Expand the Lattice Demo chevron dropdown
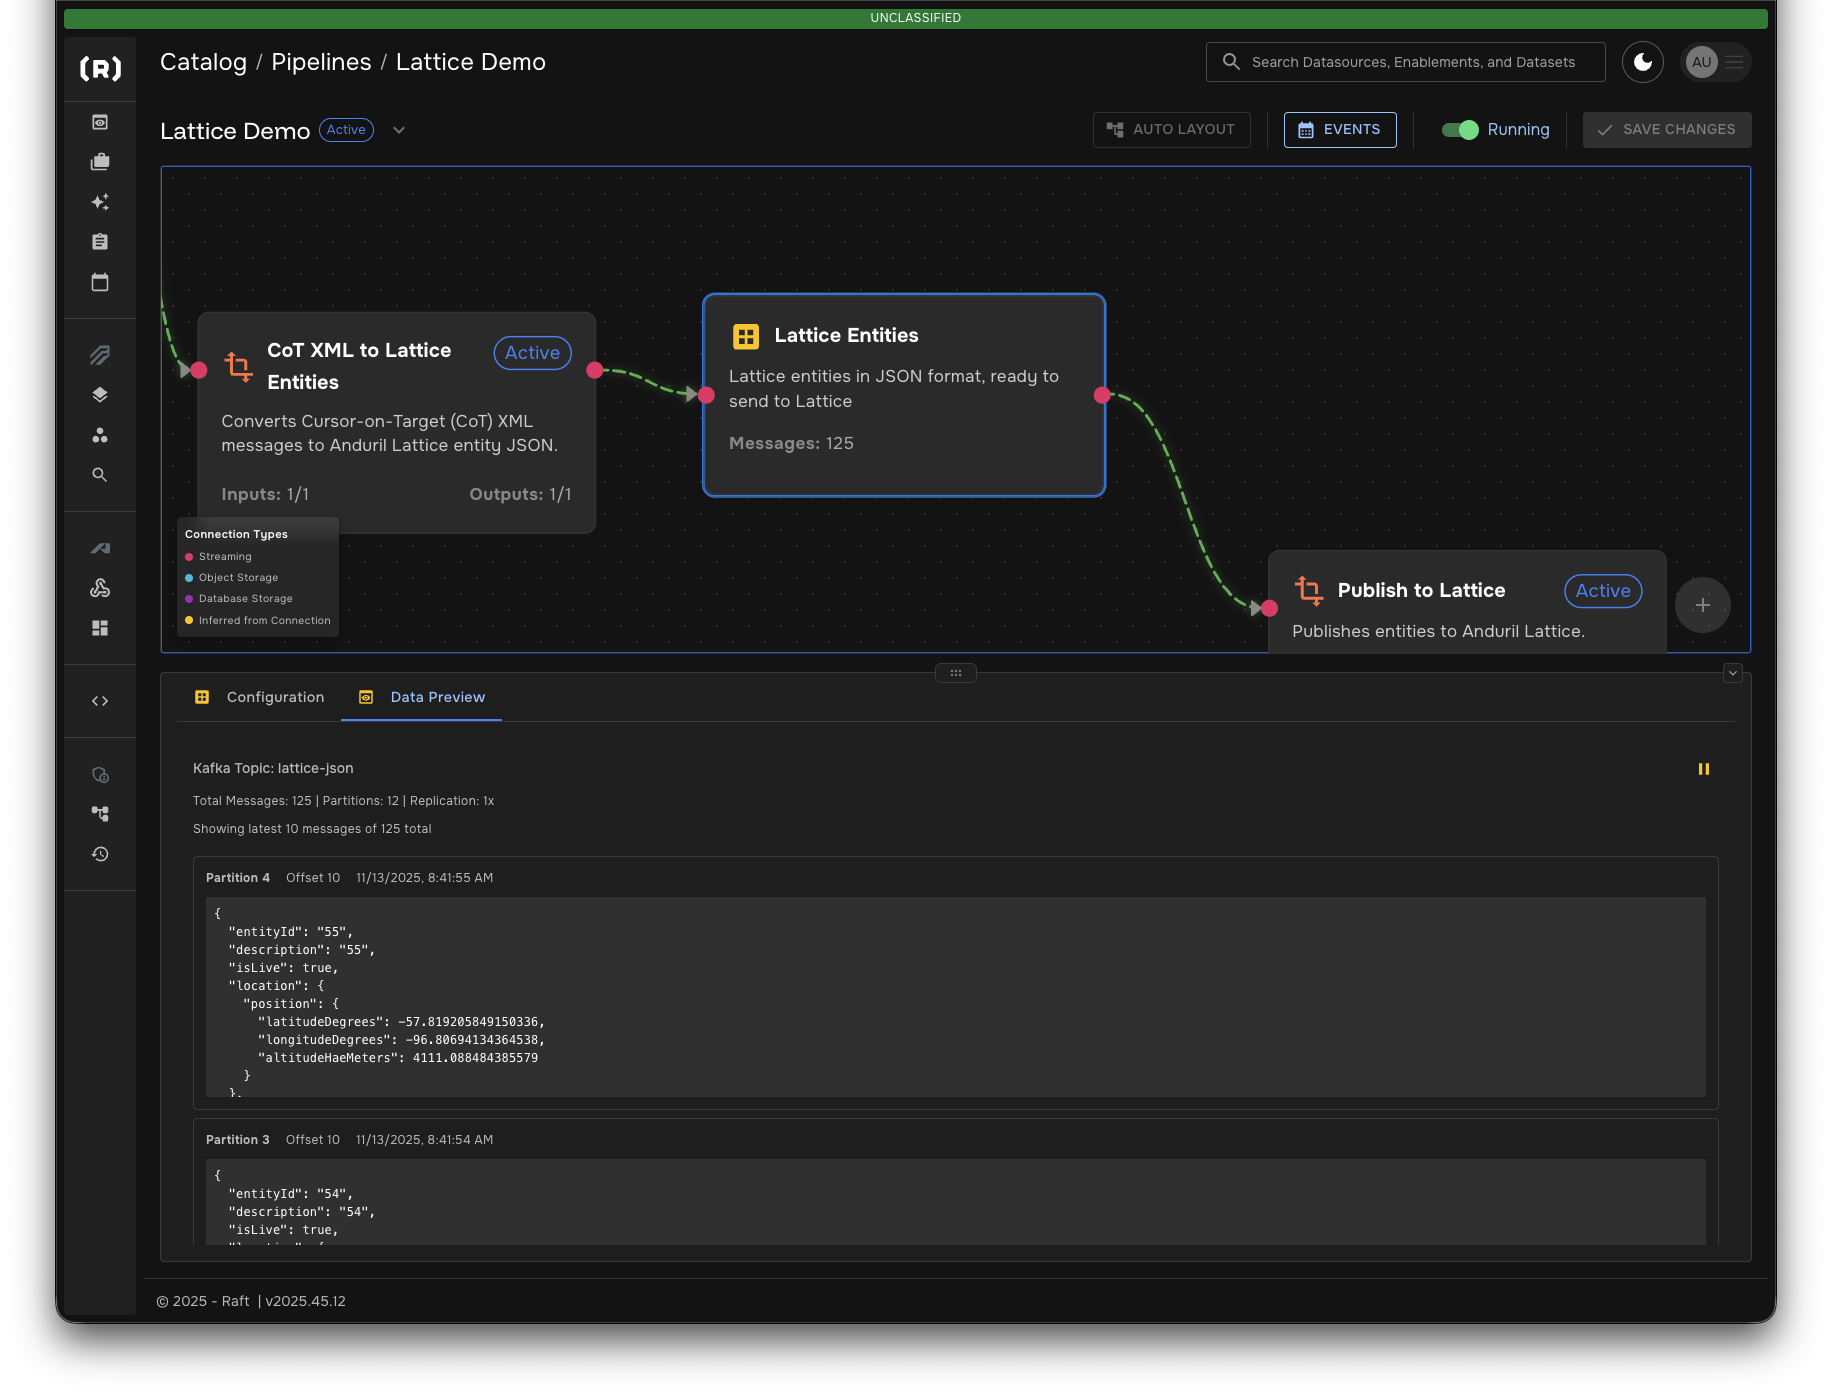 399,130
